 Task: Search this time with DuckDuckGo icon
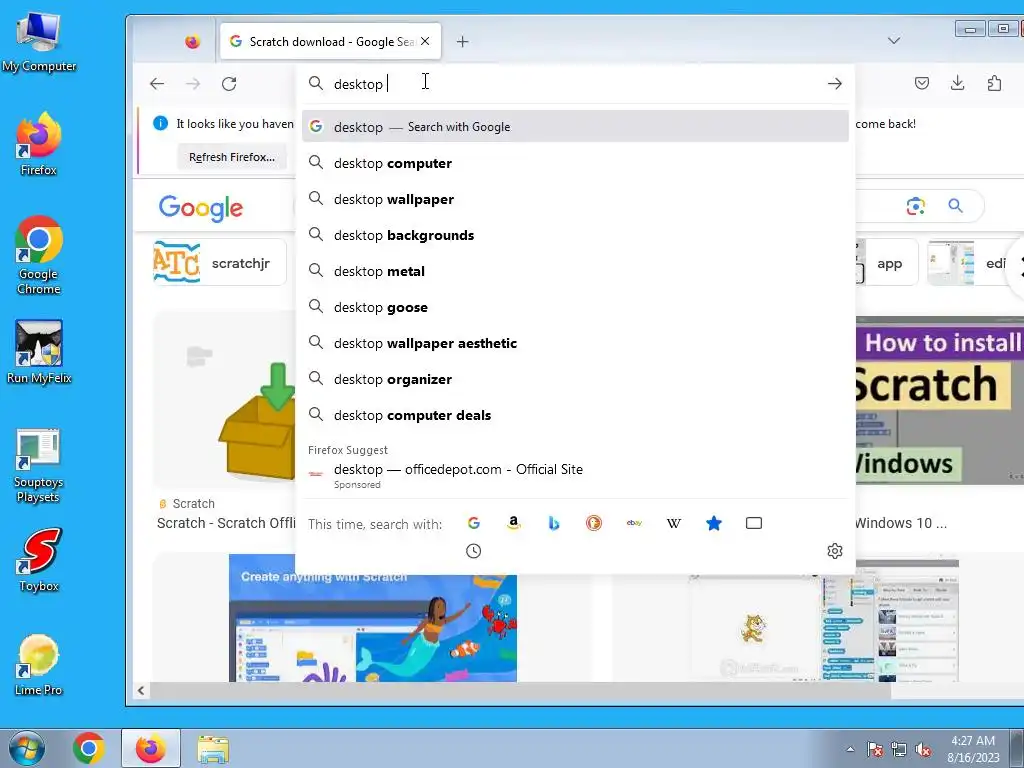pos(594,523)
